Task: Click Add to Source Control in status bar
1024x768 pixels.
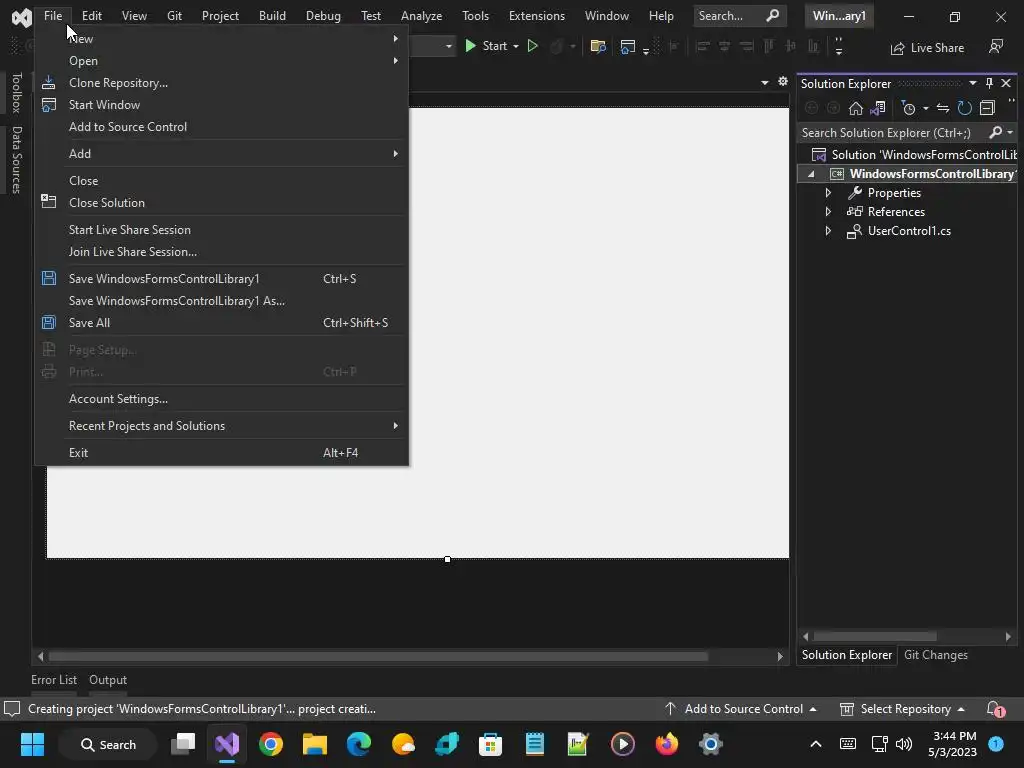Action: (x=741, y=709)
